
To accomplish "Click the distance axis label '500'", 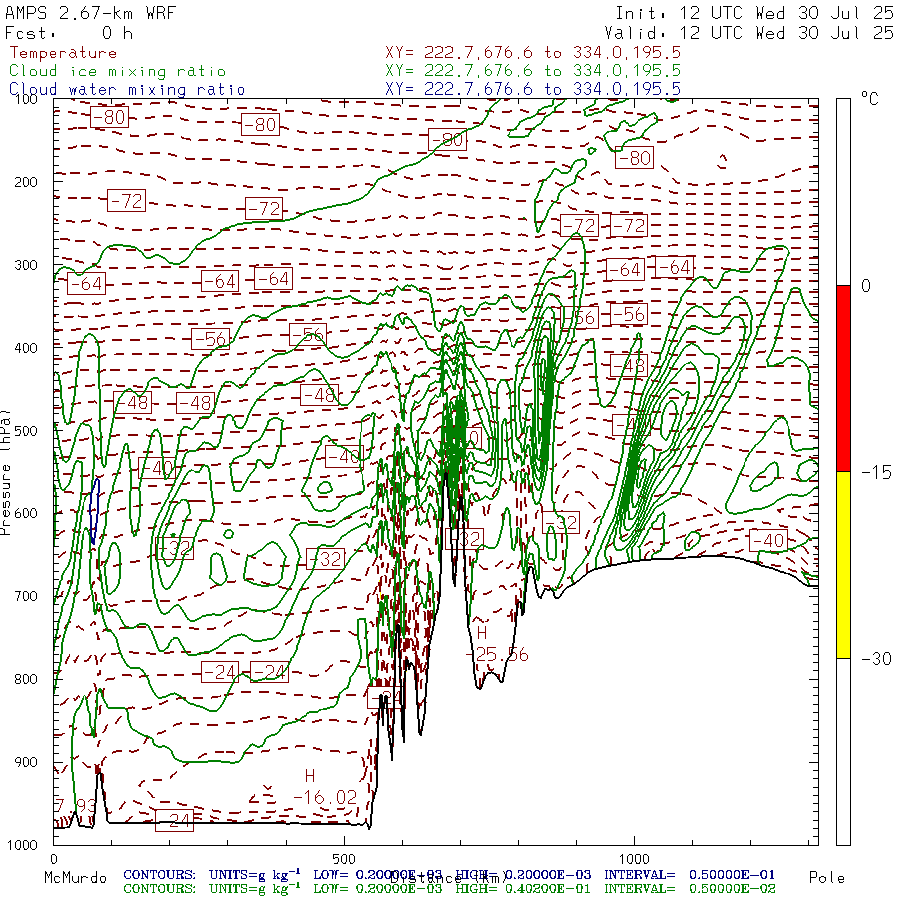I will pyautogui.click(x=344, y=859).
